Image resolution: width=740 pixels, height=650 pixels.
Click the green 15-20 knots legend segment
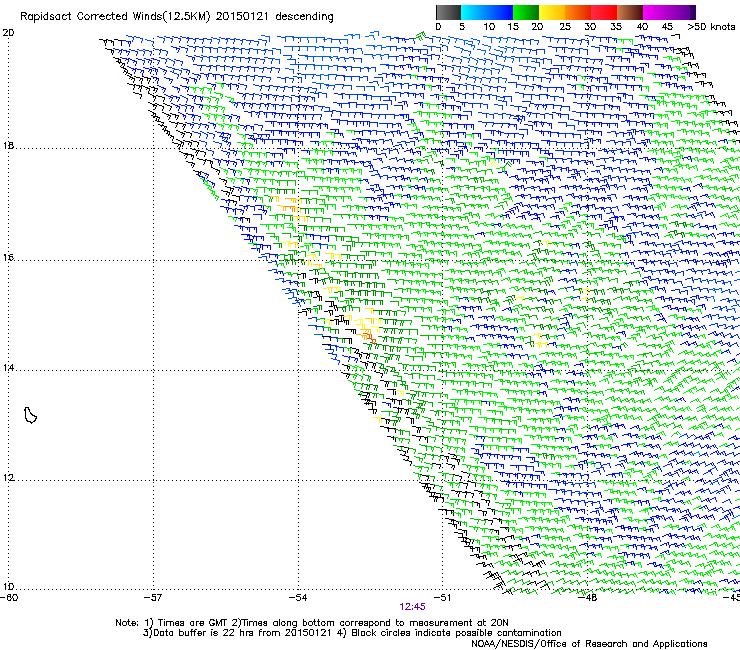526,12
